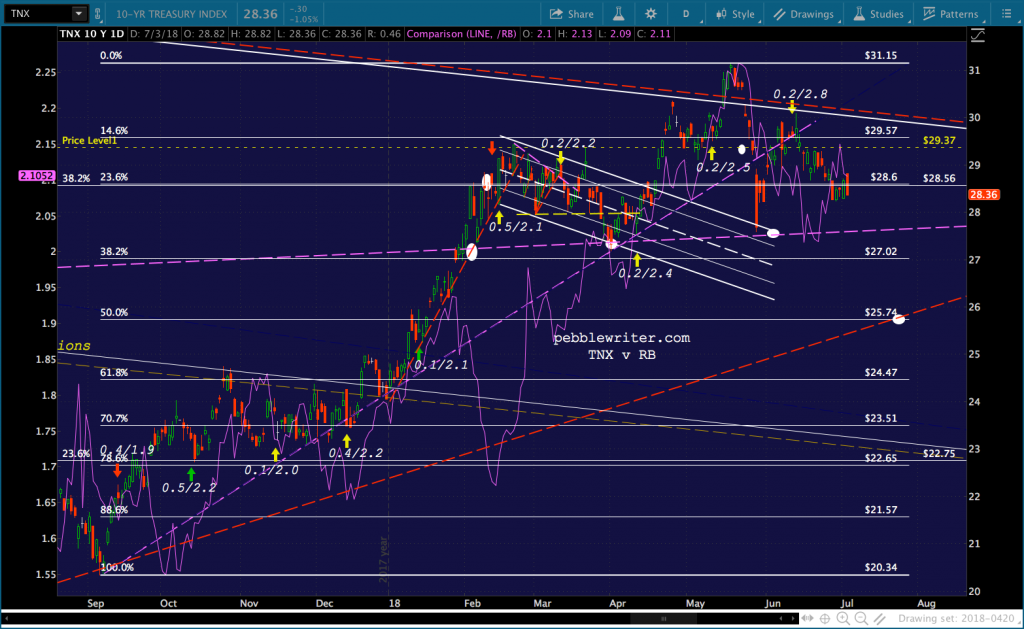
Task: Click the $25.74 Fibonacci 50.0% level label
Action: 880,312
